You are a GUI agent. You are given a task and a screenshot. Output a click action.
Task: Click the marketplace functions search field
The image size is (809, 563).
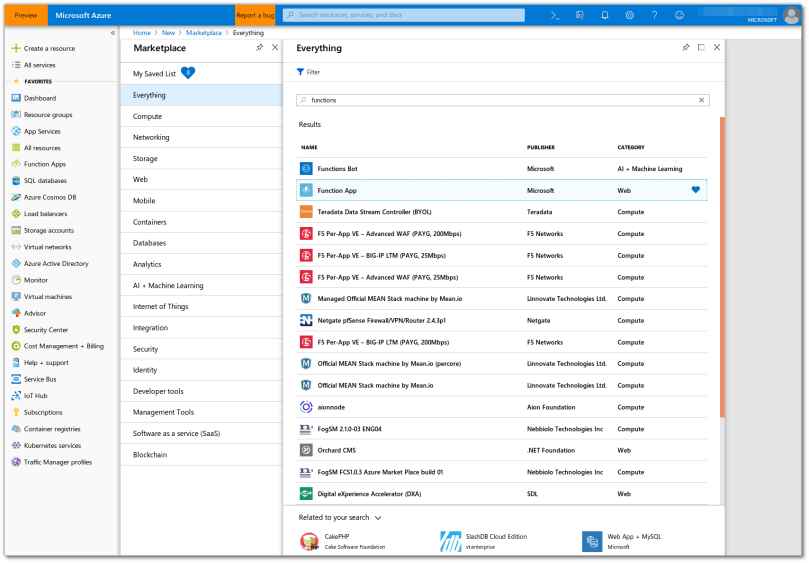500,100
